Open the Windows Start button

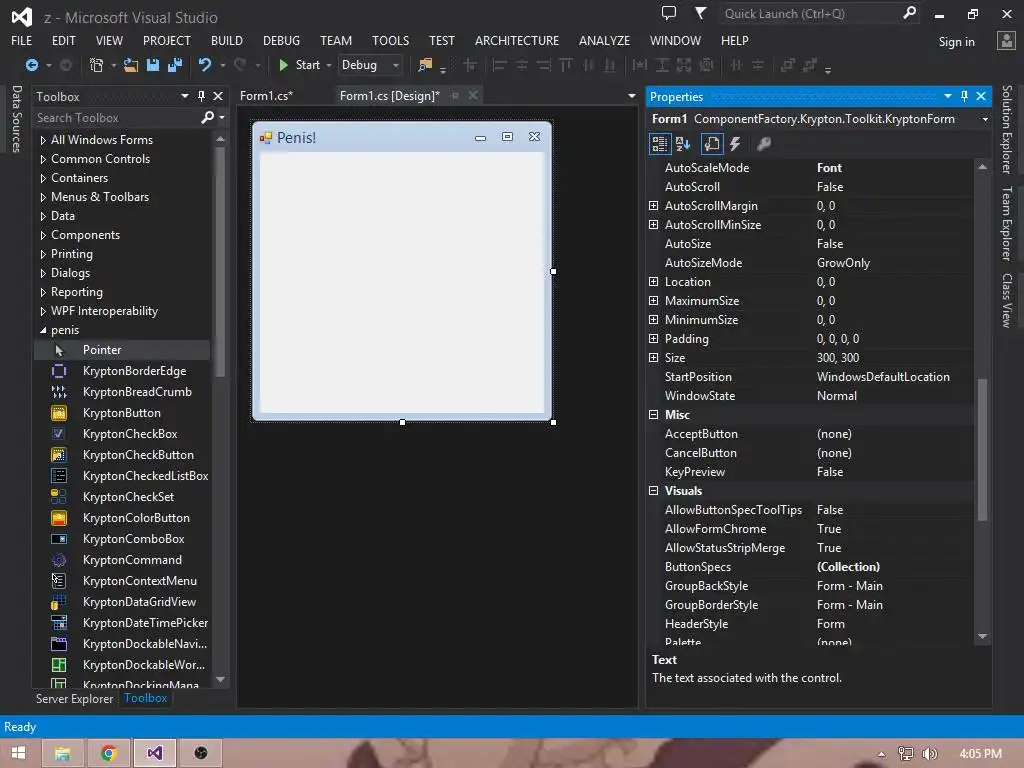coord(18,753)
